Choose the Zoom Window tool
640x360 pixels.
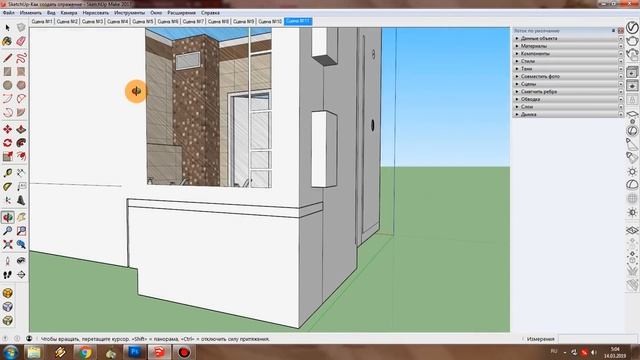[x=21, y=231]
